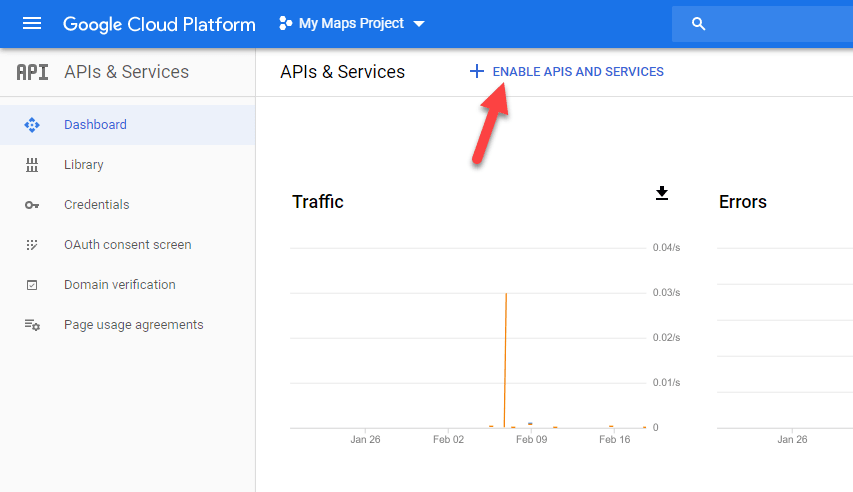Select Dashboard in the sidebar
The image size is (853, 492).
click(95, 125)
